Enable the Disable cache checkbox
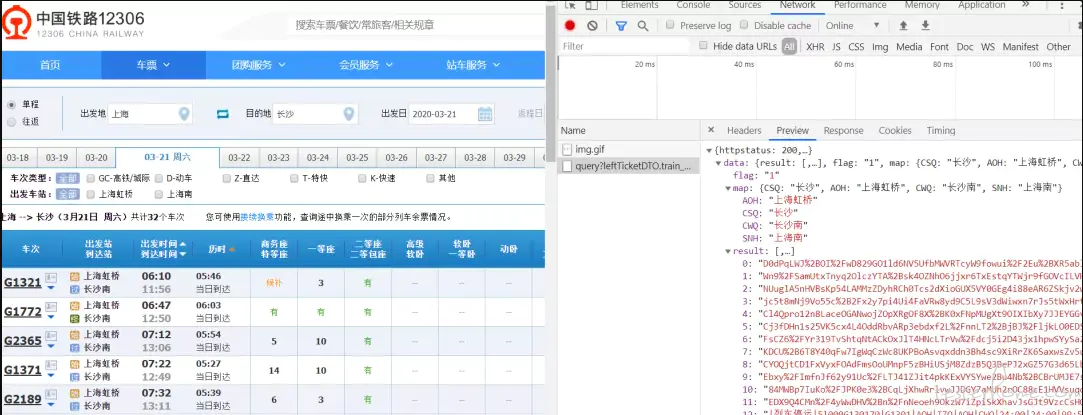 coord(744,25)
